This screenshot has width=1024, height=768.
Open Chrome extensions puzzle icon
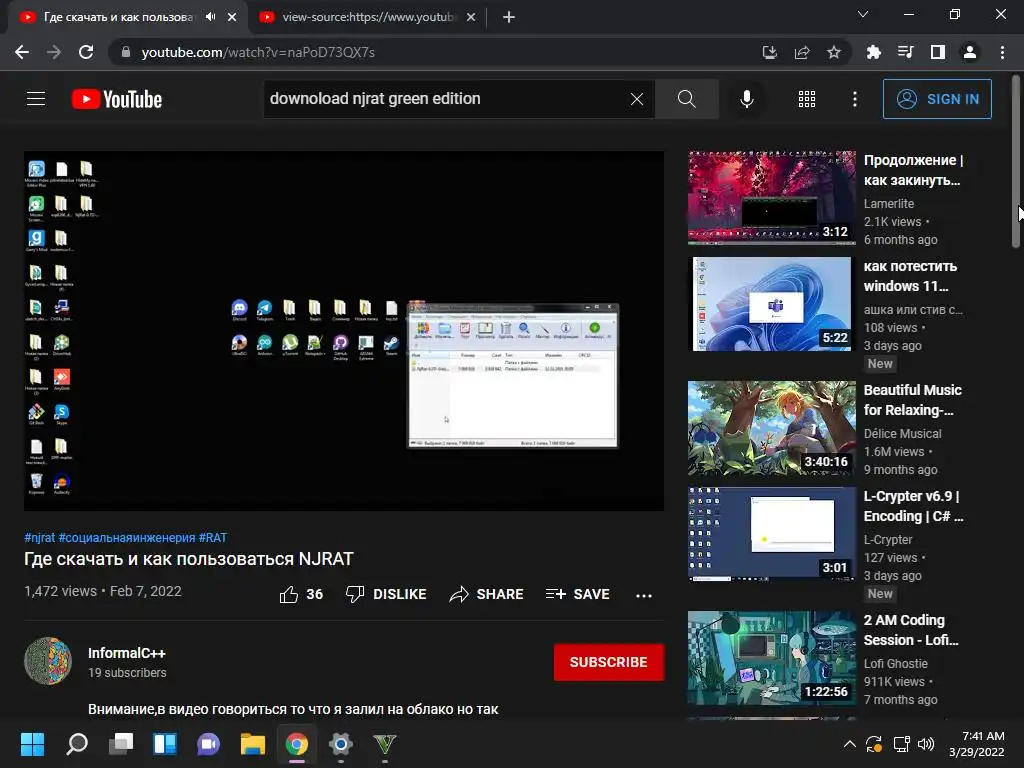(873, 52)
